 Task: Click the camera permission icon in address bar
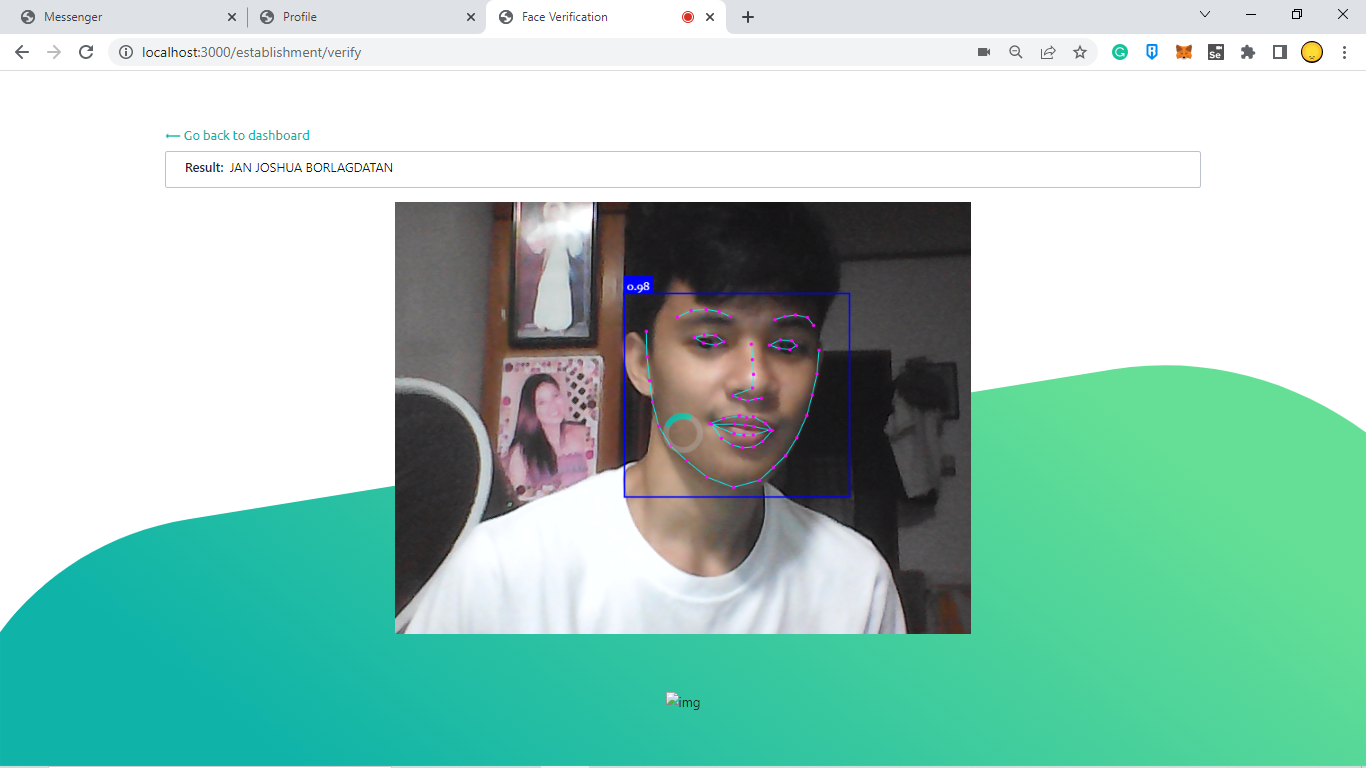tap(984, 52)
